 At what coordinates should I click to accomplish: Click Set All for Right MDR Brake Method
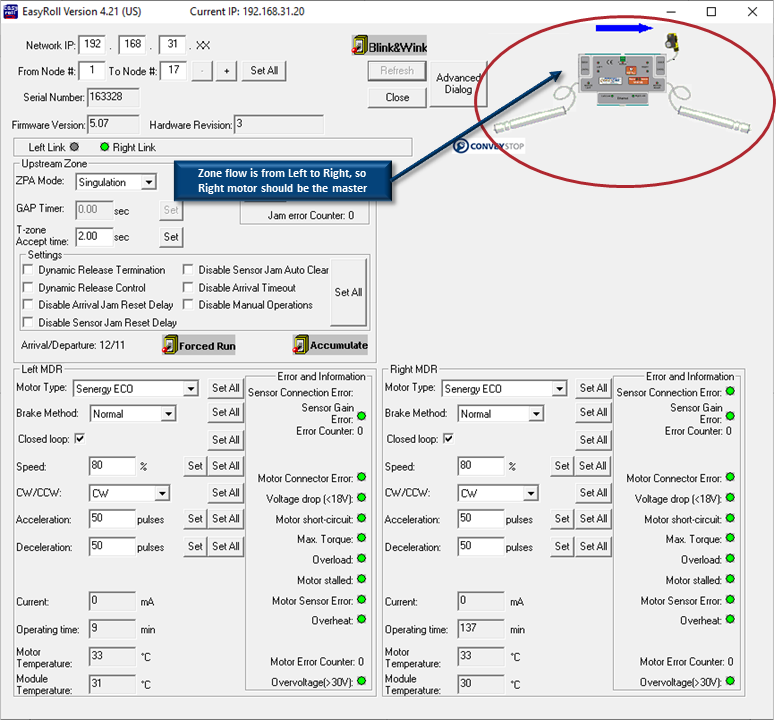click(593, 412)
